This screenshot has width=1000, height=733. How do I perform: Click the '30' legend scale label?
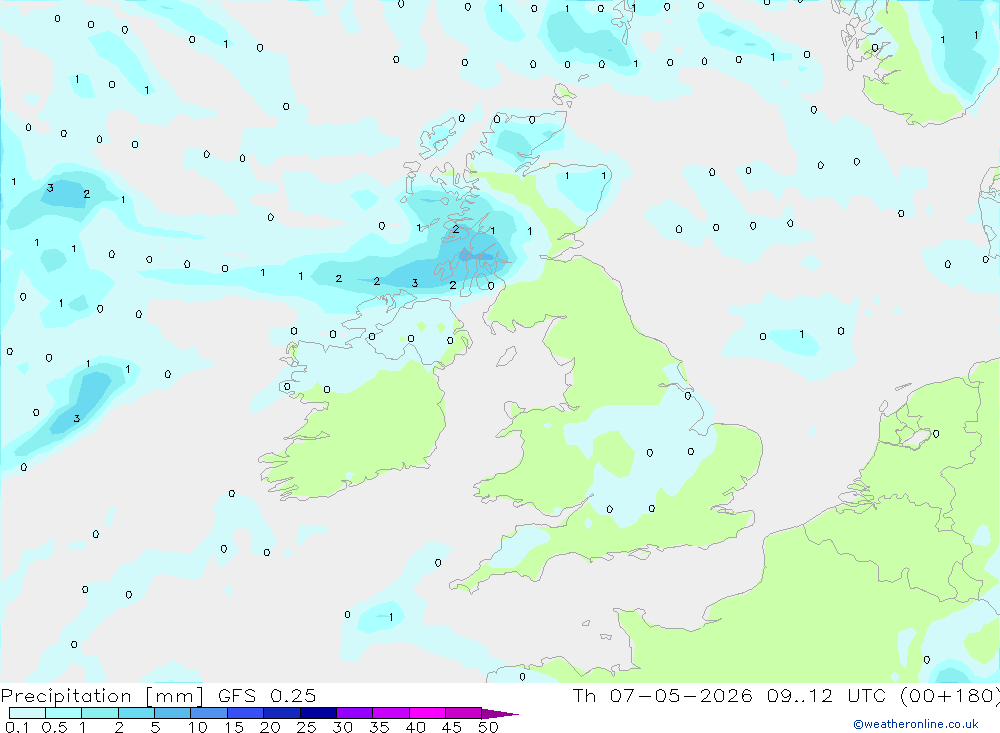tap(342, 727)
